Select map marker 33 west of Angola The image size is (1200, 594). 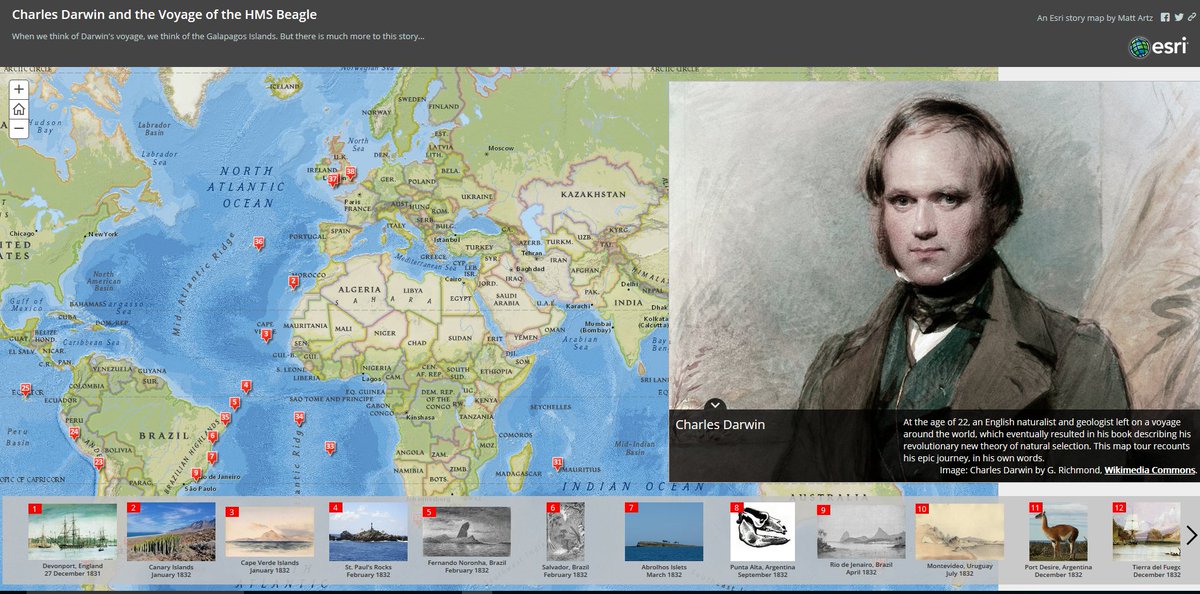tap(330, 448)
